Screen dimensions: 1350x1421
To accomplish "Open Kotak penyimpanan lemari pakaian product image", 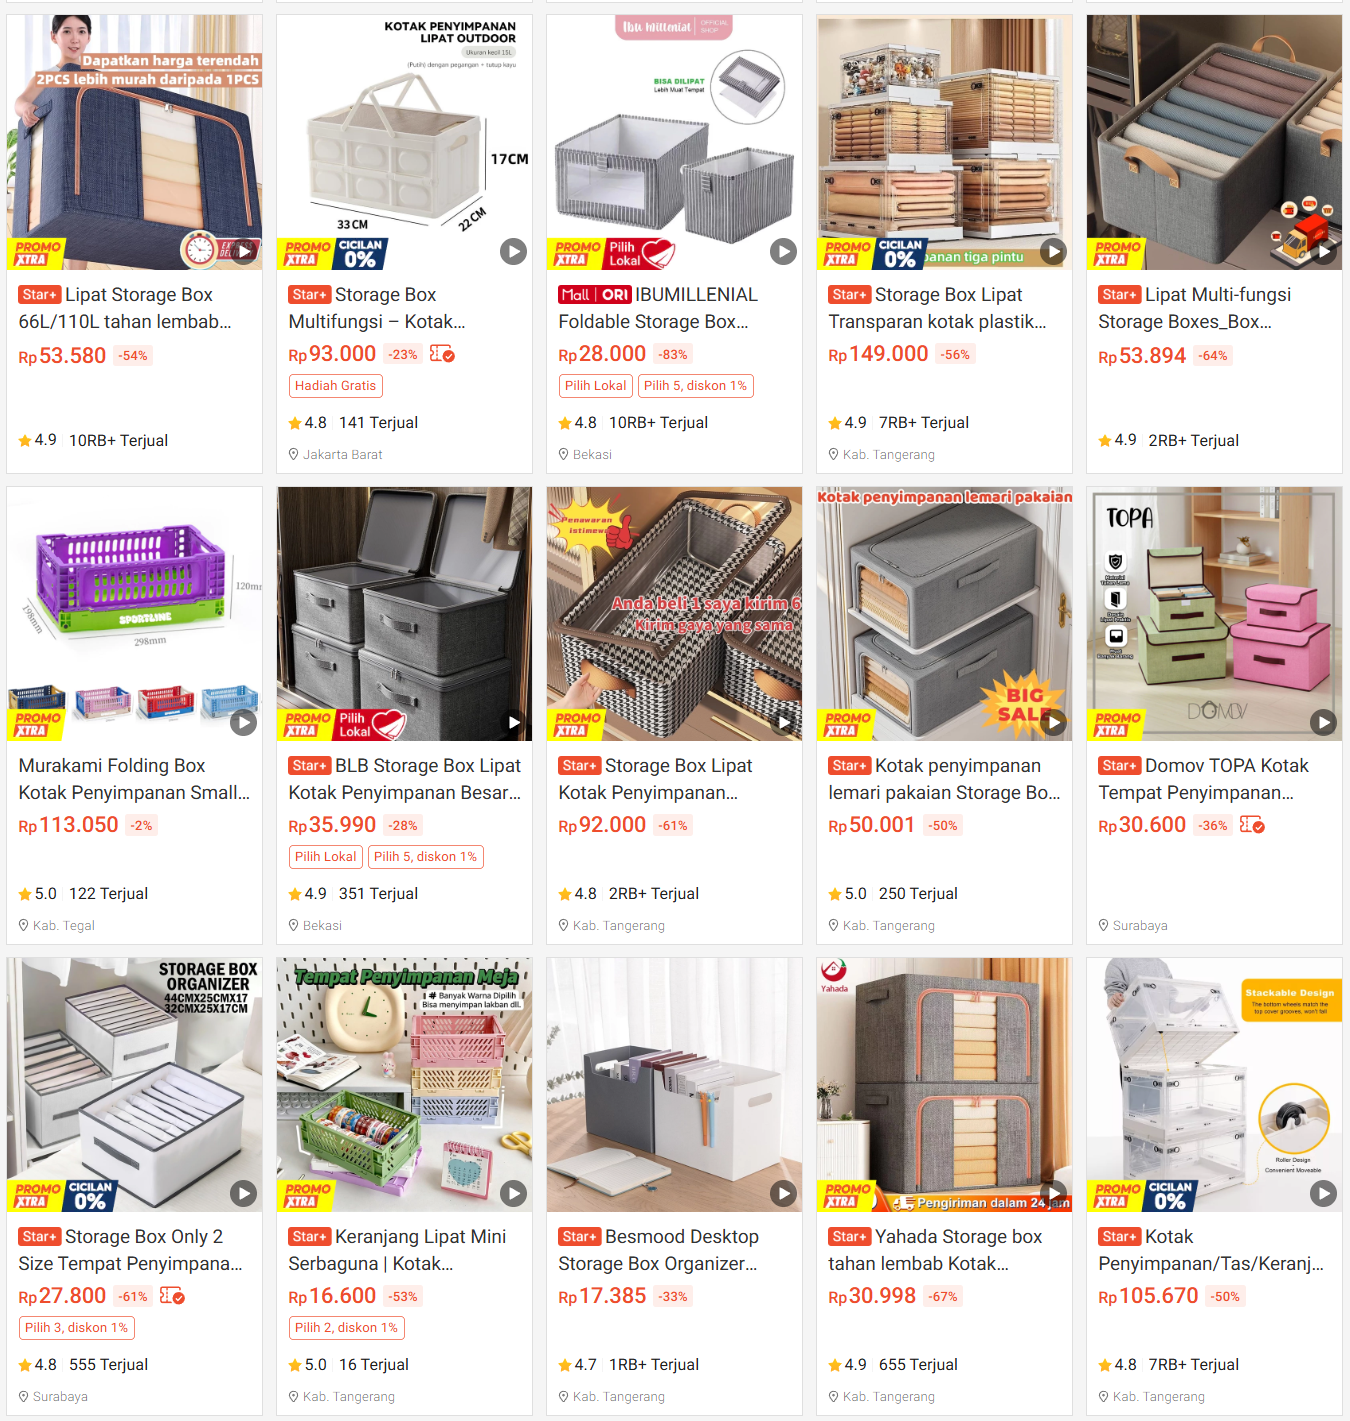I will pos(944,614).
